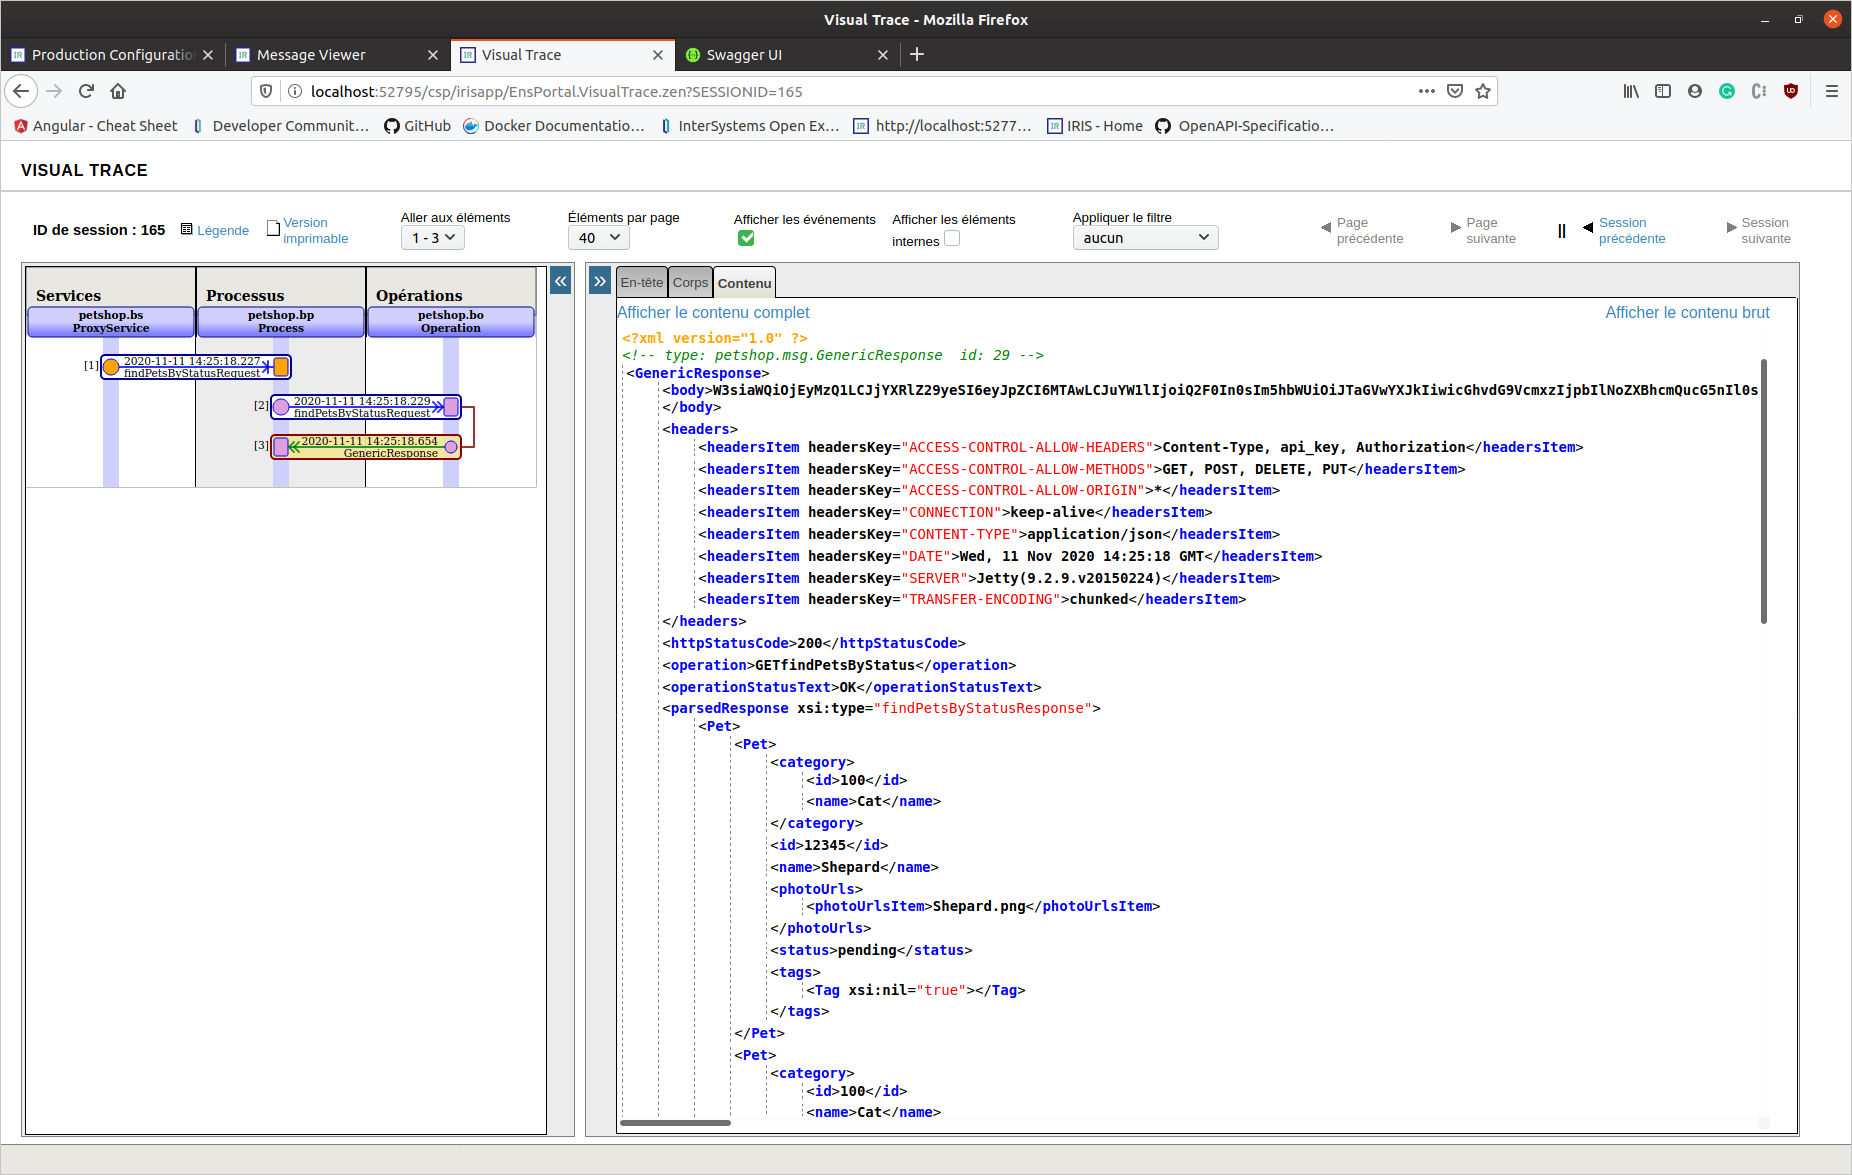The image size is (1852, 1175).
Task: Disable the Afficher les événements checkbox
Action: coord(746,238)
